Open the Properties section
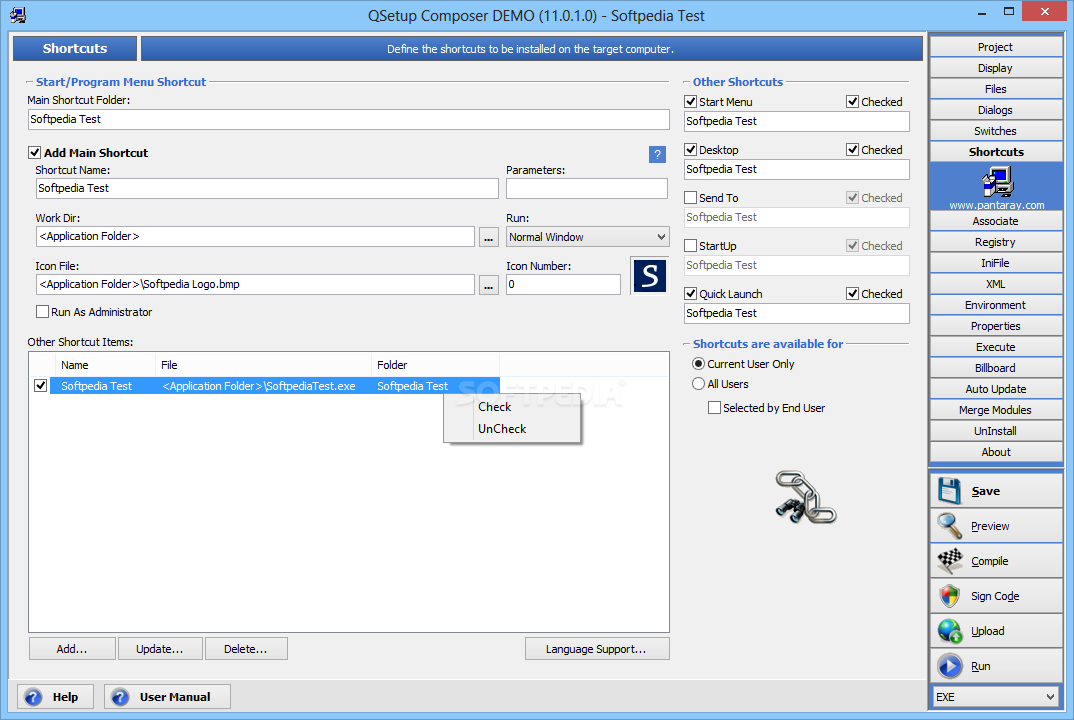Screen dimensions: 1074x720 point(995,326)
